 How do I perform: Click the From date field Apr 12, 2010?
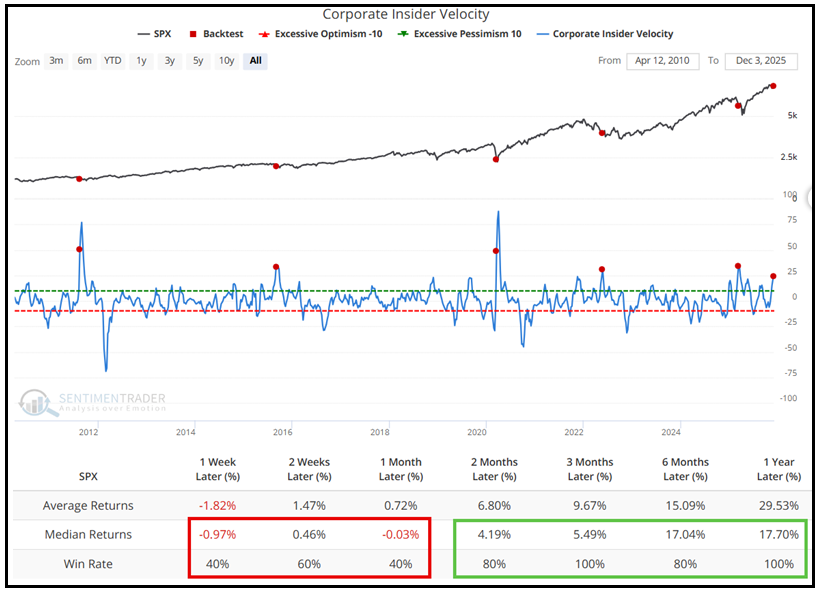(663, 61)
